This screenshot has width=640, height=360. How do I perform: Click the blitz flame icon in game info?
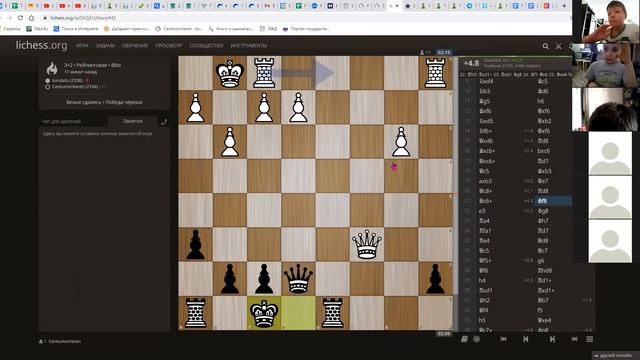52,68
